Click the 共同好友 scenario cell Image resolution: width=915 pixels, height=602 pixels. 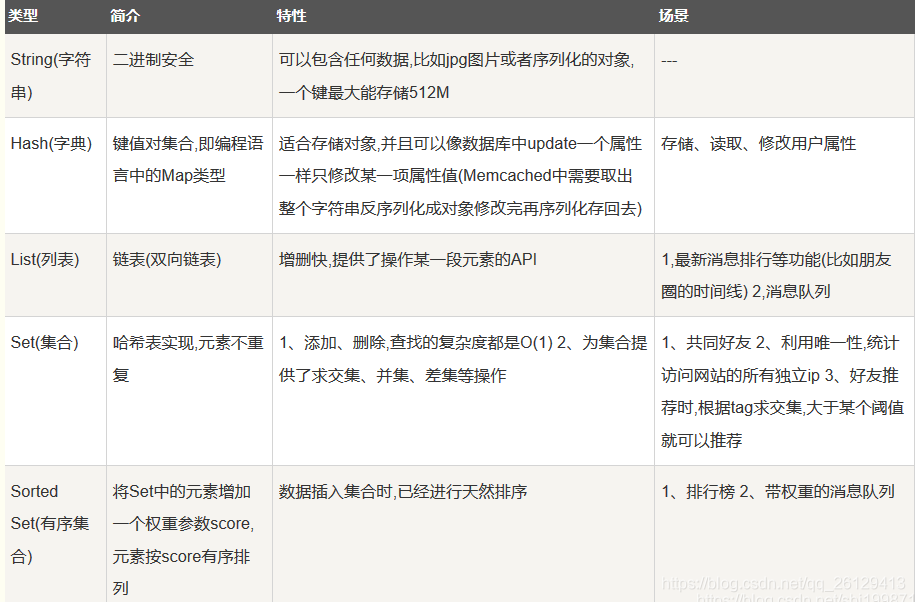pyautogui.click(x=784, y=391)
